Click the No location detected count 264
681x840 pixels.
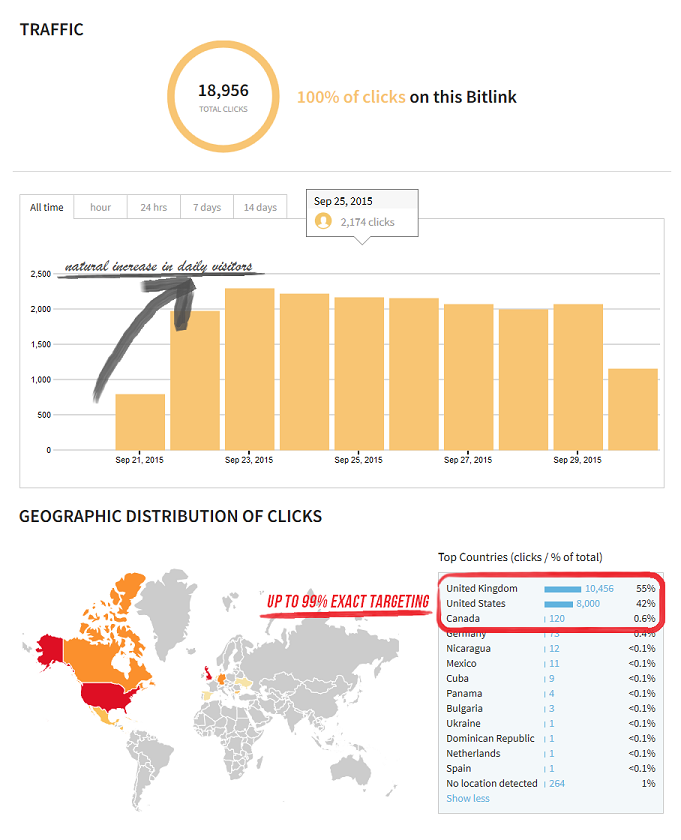pos(556,783)
